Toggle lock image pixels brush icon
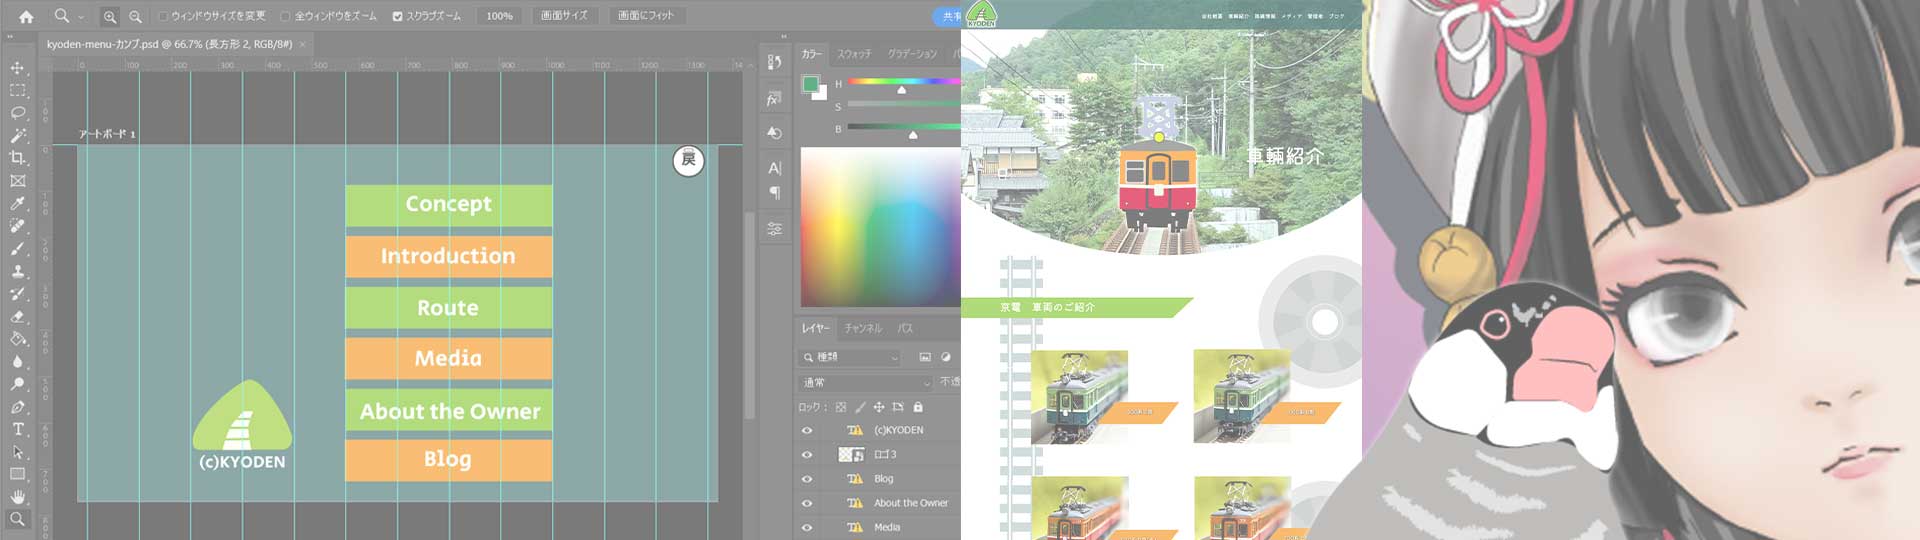This screenshot has width=1920, height=540. tap(860, 407)
